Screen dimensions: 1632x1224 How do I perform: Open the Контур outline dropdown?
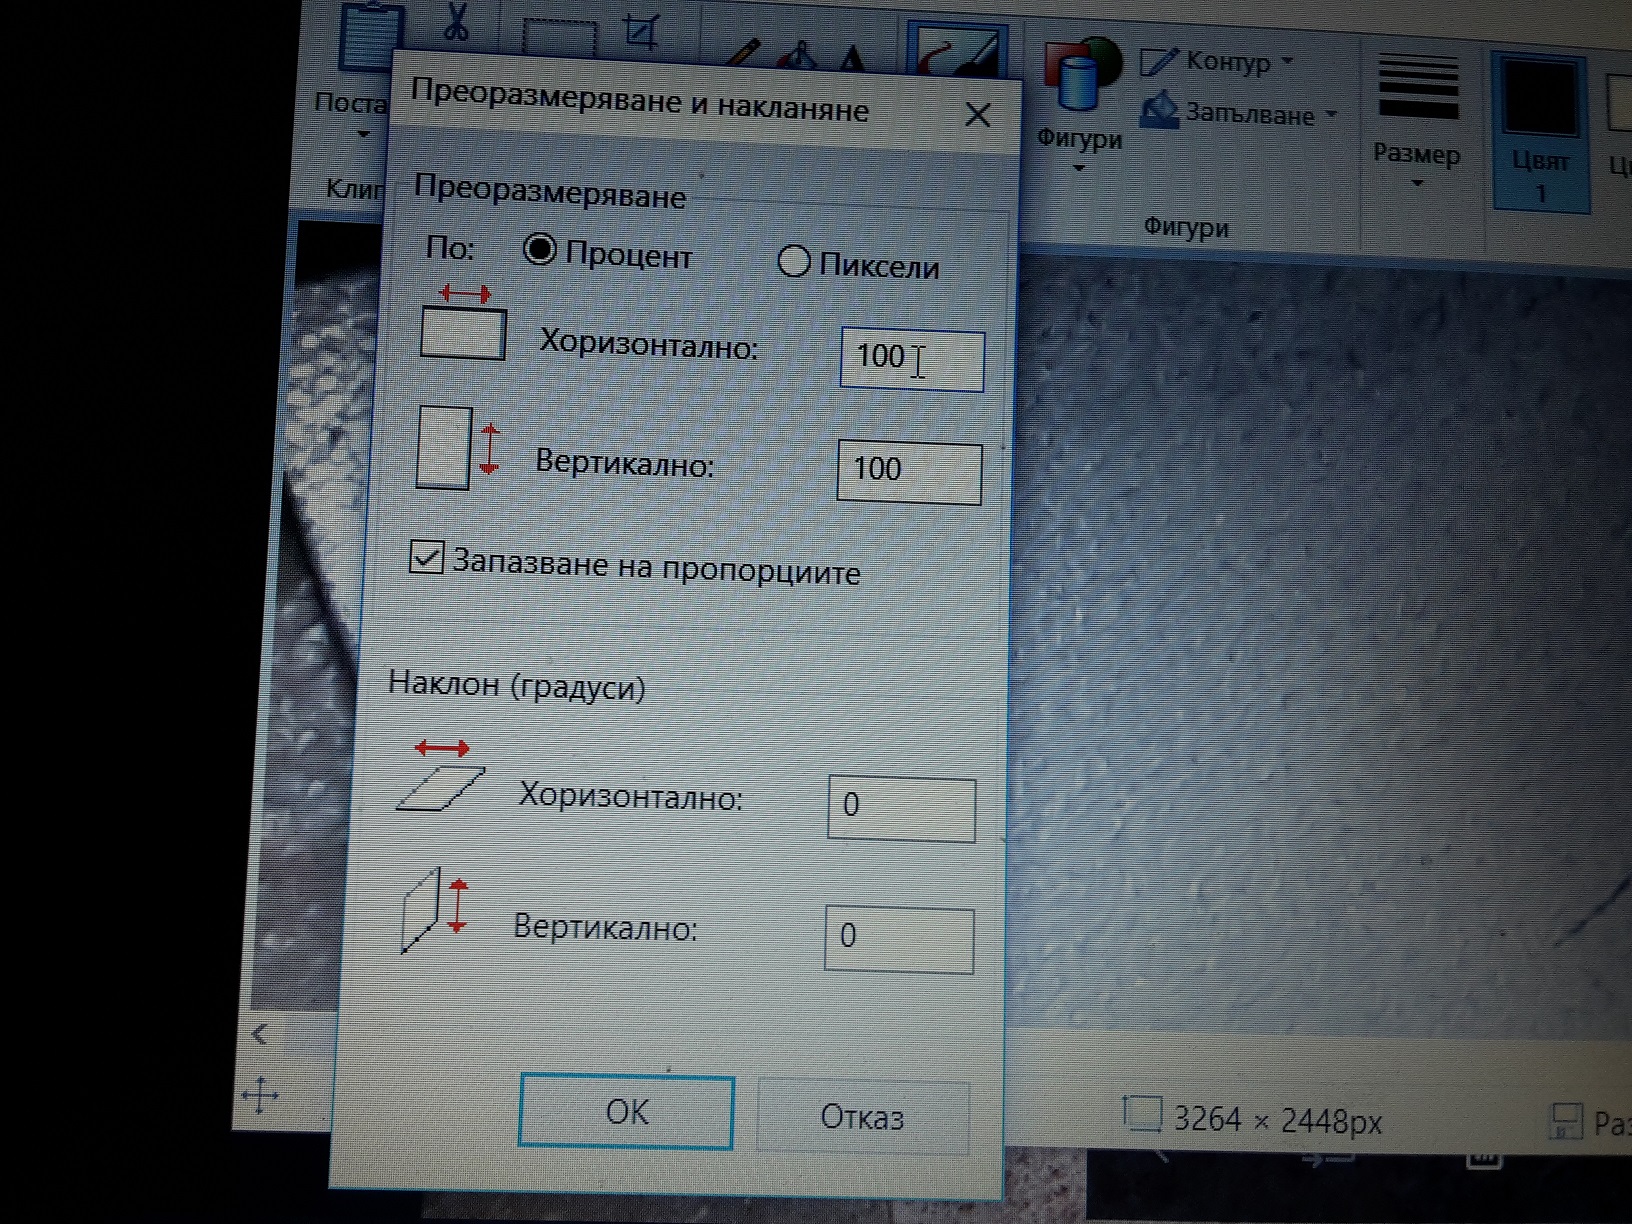1288,62
